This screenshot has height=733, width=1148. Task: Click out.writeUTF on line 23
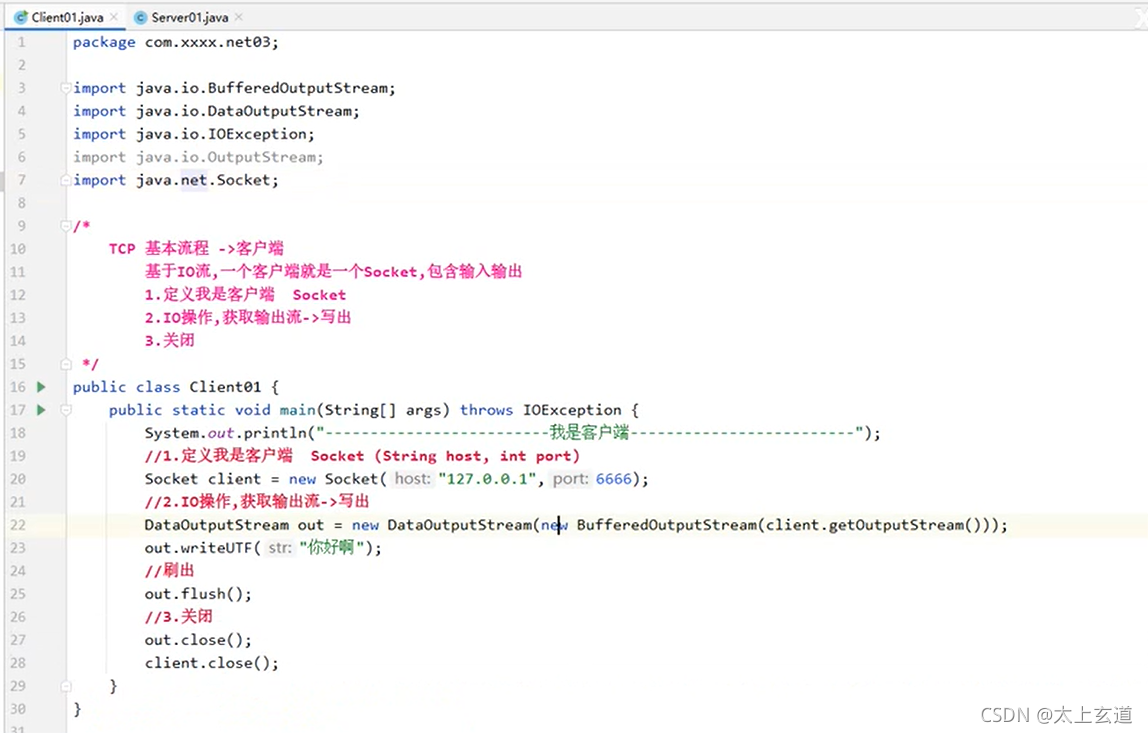click(x=198, y=548)
